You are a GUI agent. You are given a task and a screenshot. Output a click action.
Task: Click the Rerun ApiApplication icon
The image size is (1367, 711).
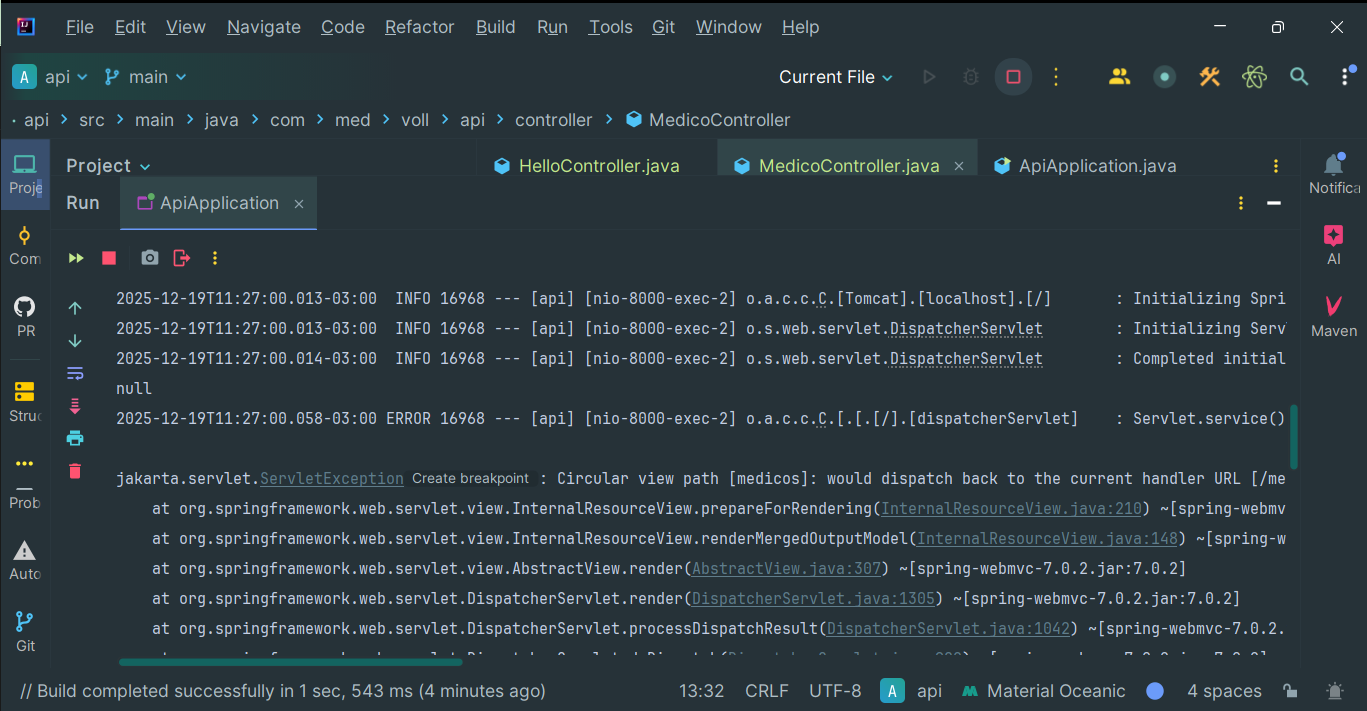pyautogui.click(x=76, y=258)
